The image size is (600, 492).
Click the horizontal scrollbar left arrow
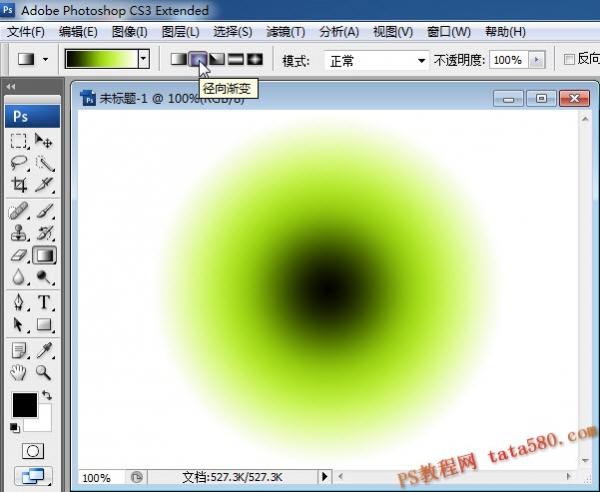coord(341,477)
